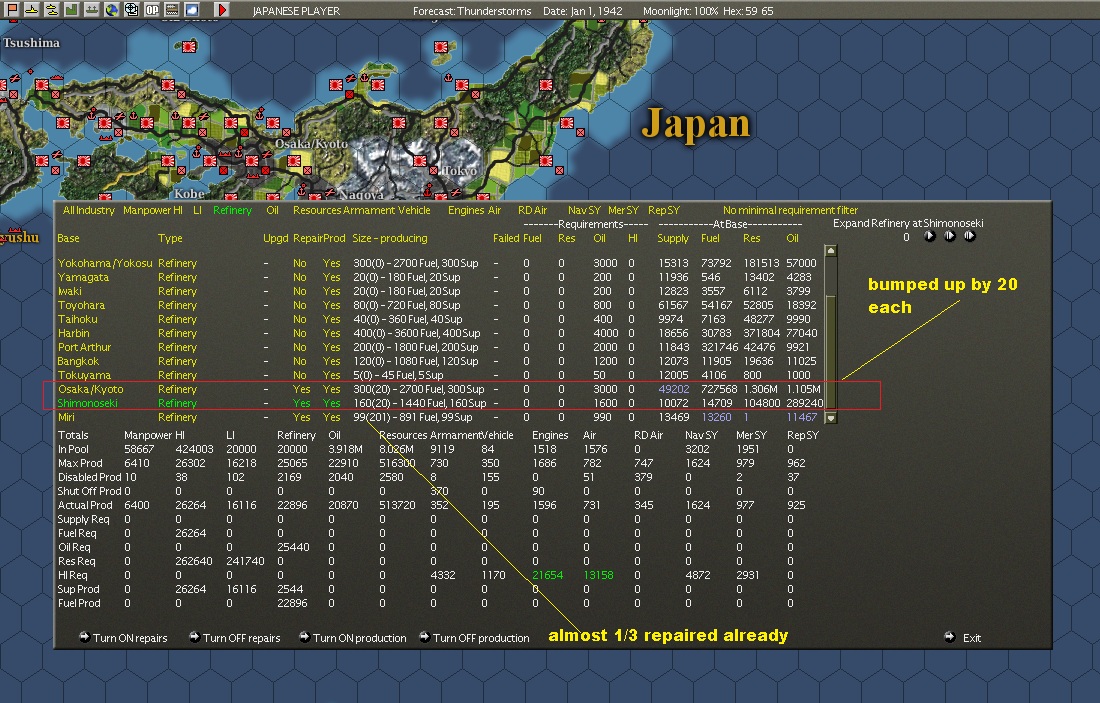Select the Nav SY filter tab
The height and width of the screenshot is (703, 1100).
click(584, 210)
